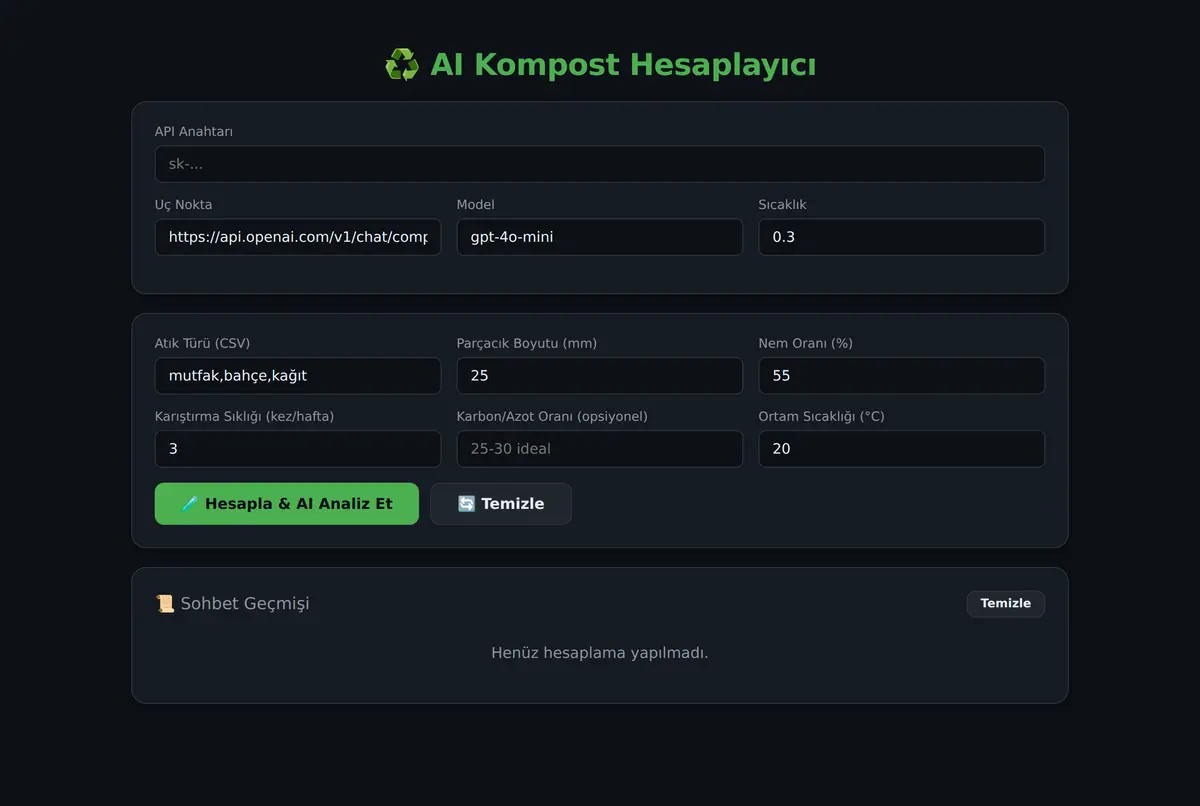Click the API Anahtarı label
This screenshot has width=1200, height=806.
point(194,132)
